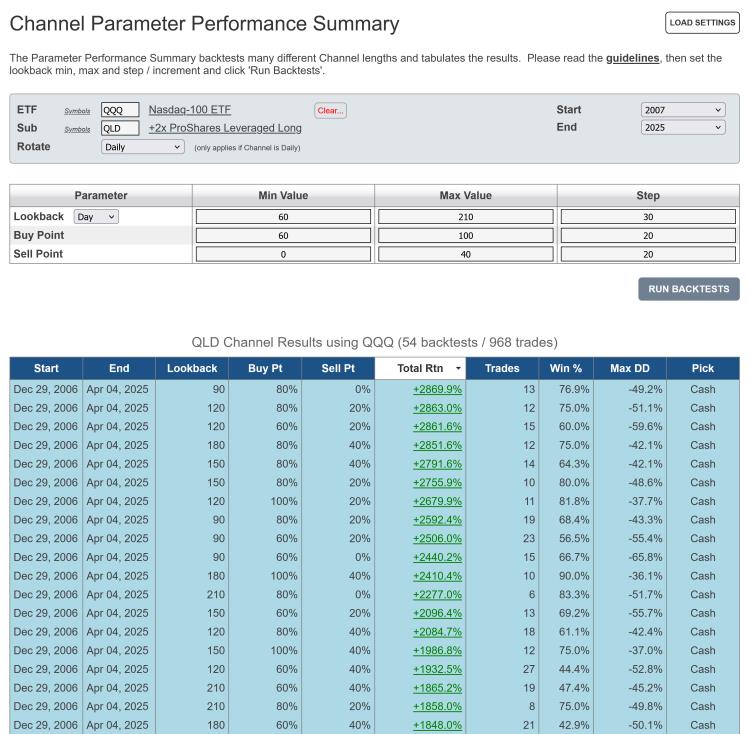Viewport: 750px width, 734px height.
Task: Open the +2869.9% total return result
Action: 437,389
